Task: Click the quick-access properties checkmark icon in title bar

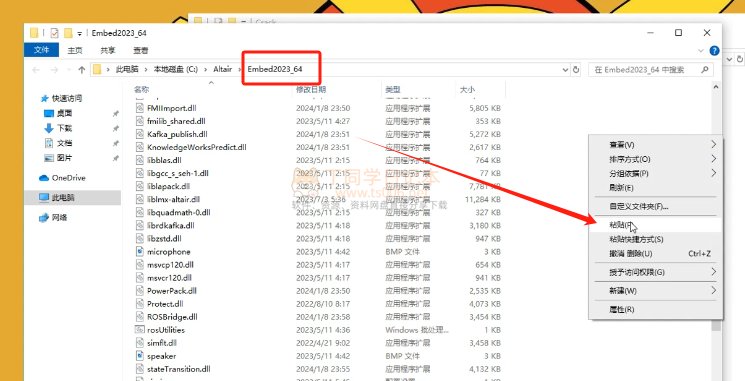Action: coord(54,33)
